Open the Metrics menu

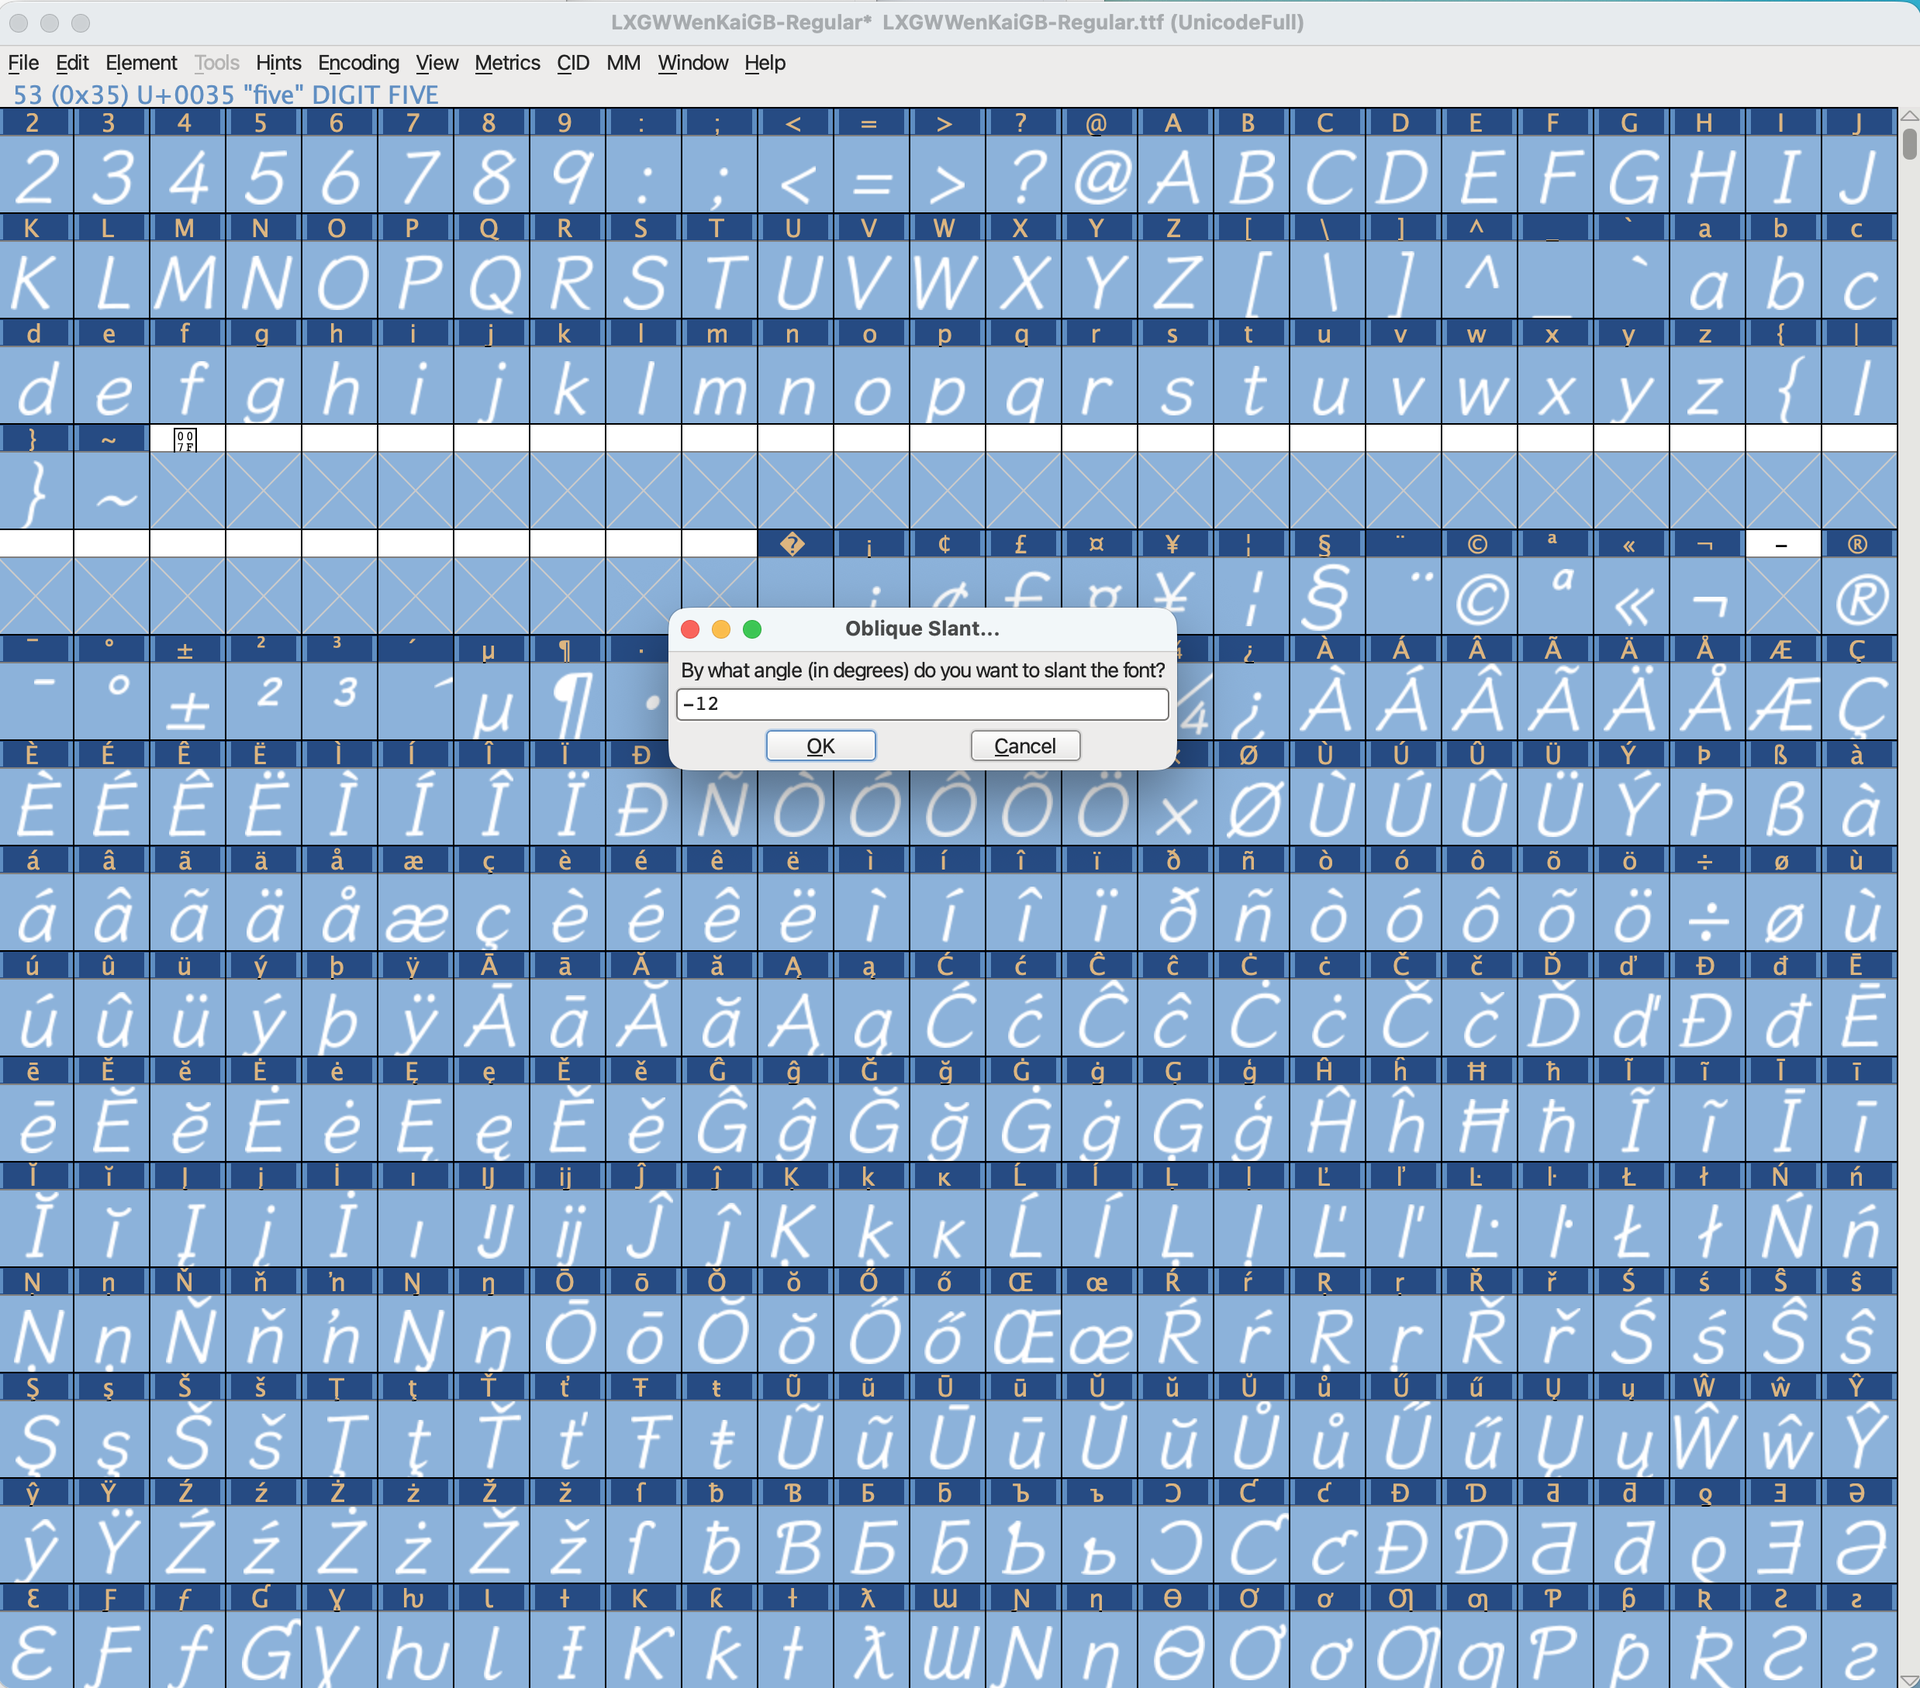[507, 63]
